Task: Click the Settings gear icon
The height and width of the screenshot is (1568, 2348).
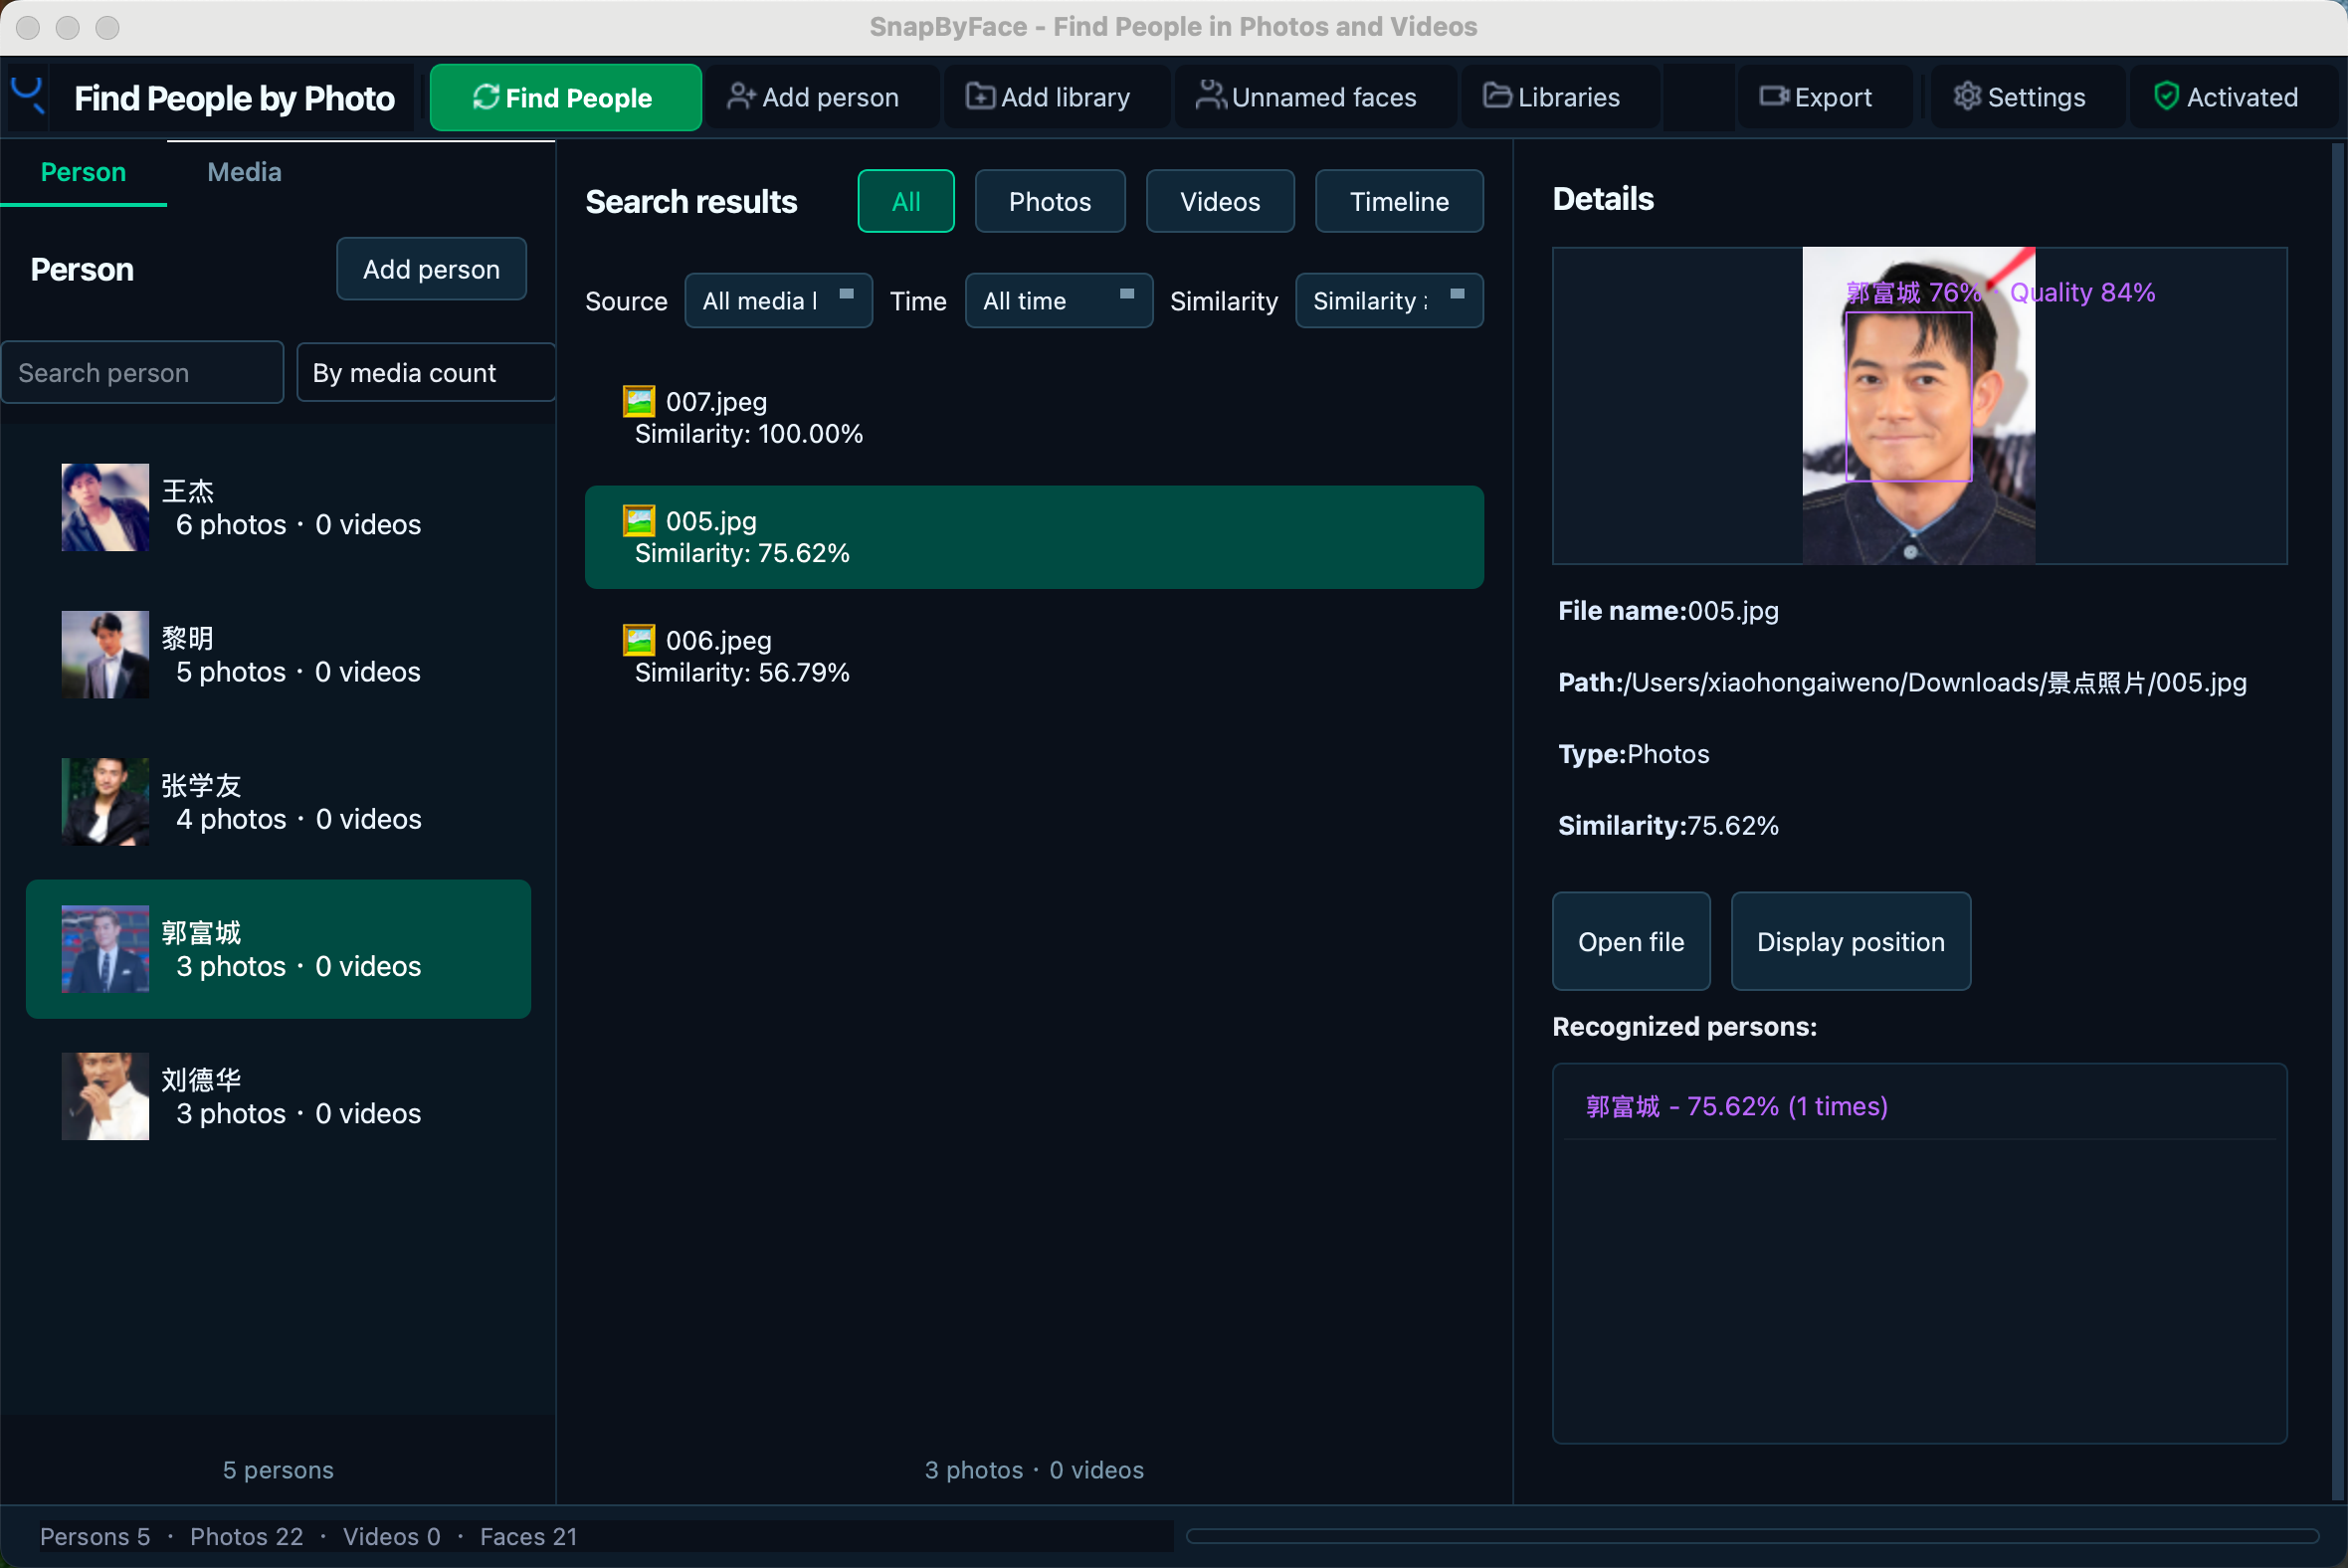Action: point(1967,97)
